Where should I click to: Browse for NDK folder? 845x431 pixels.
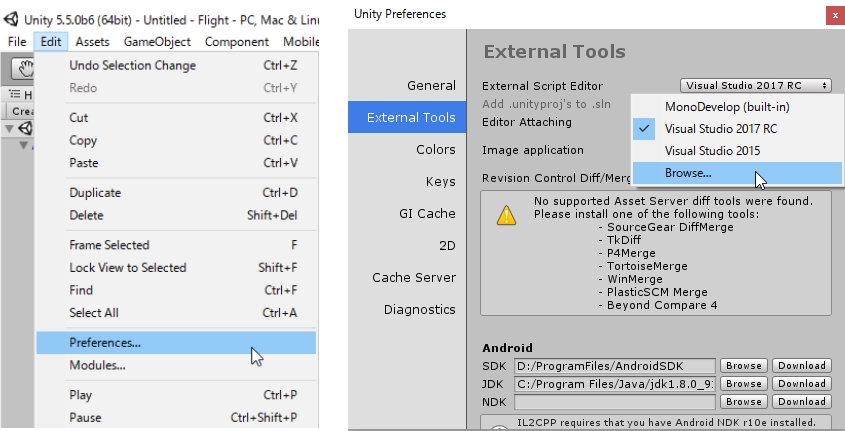click(x=744, y=402)
